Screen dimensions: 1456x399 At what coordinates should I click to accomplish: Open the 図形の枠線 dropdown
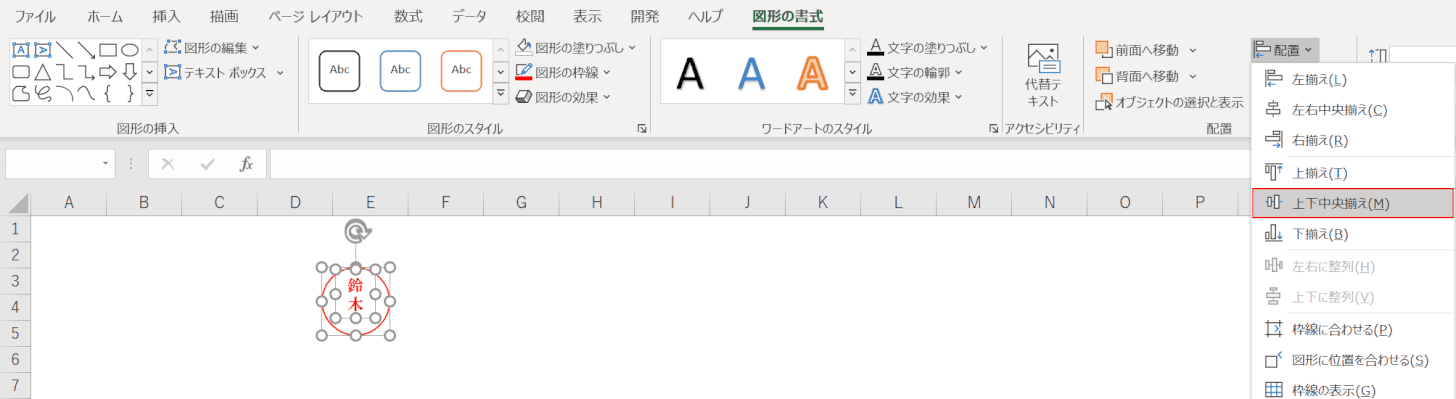(x=607, y=72)
